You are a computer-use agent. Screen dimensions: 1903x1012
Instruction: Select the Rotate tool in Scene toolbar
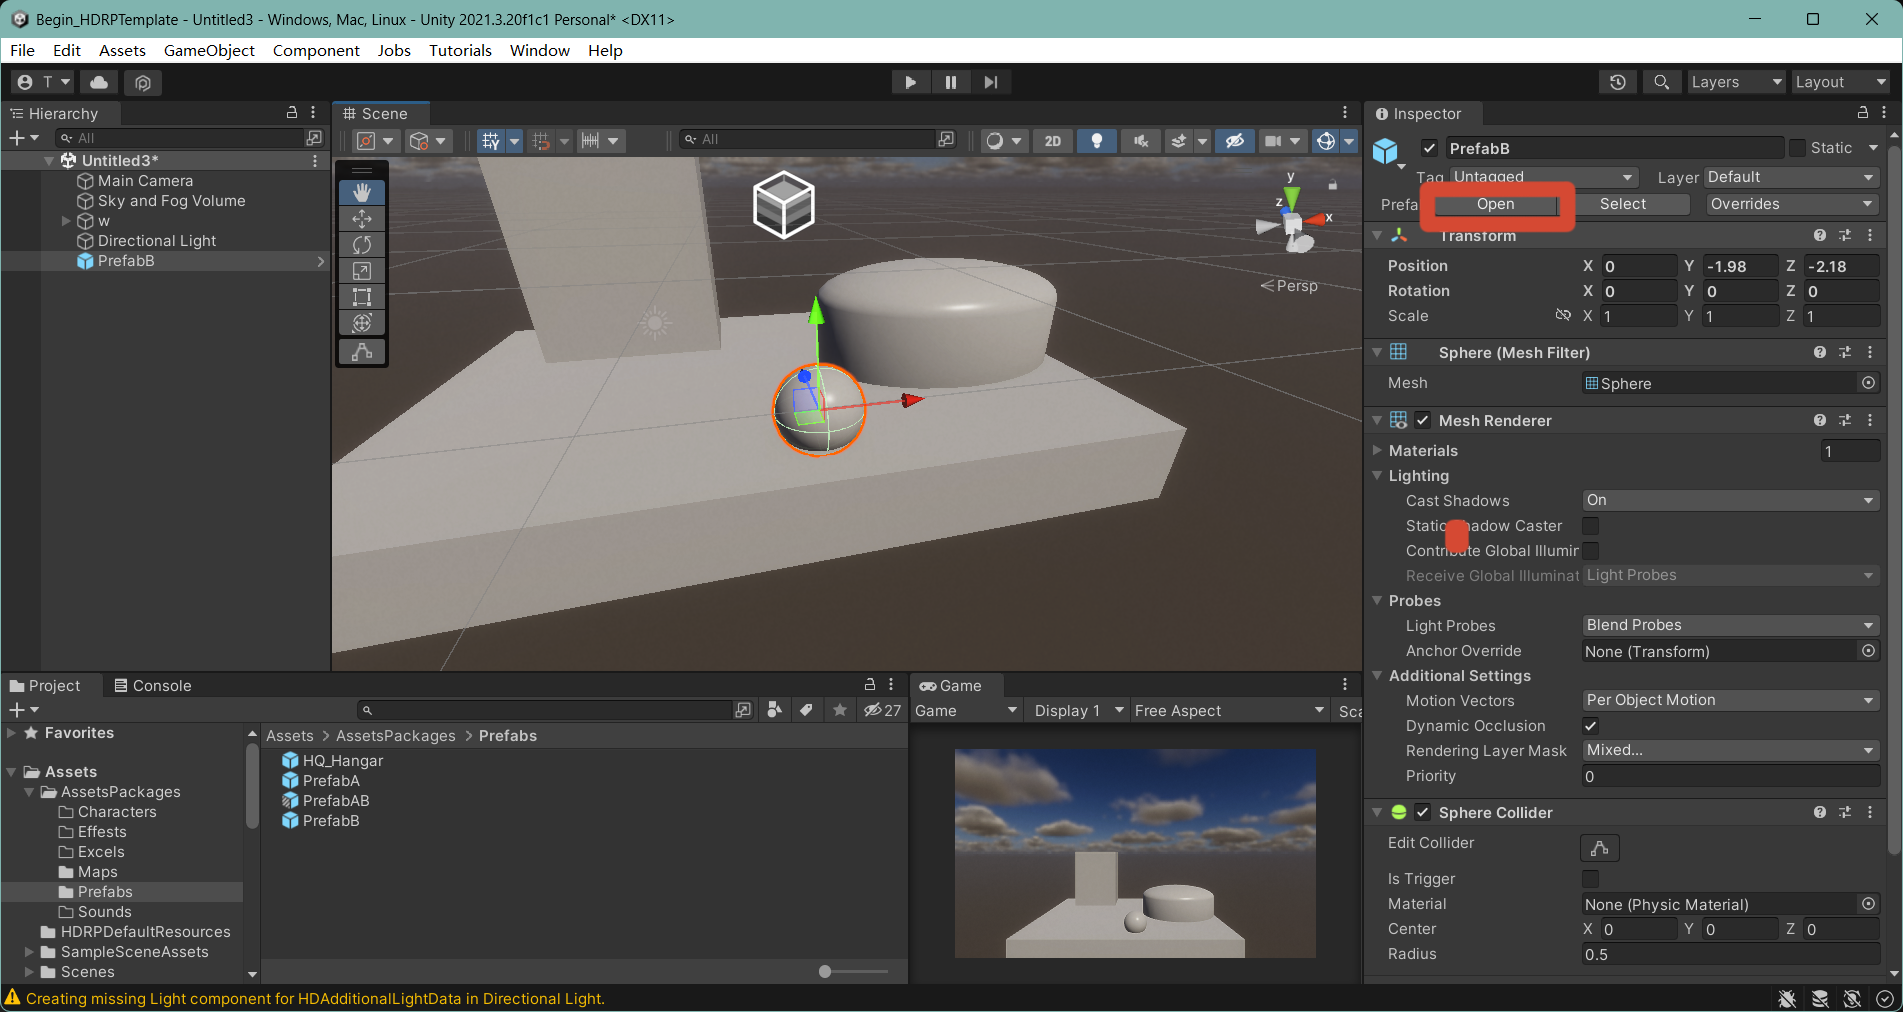362,244
